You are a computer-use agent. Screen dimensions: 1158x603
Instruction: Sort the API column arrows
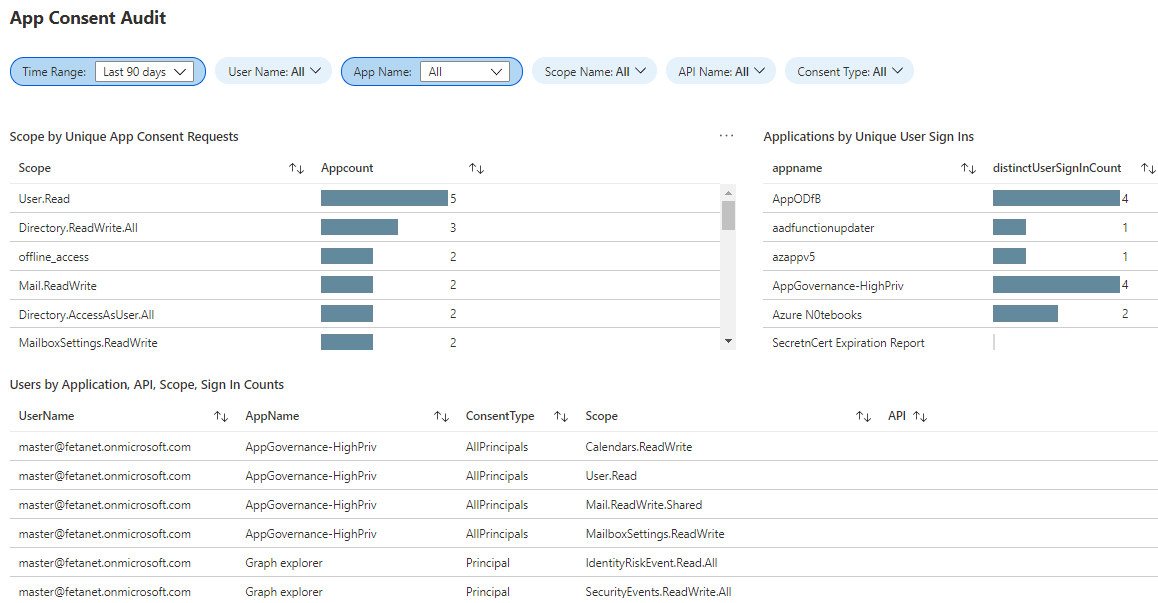[920, 416]
